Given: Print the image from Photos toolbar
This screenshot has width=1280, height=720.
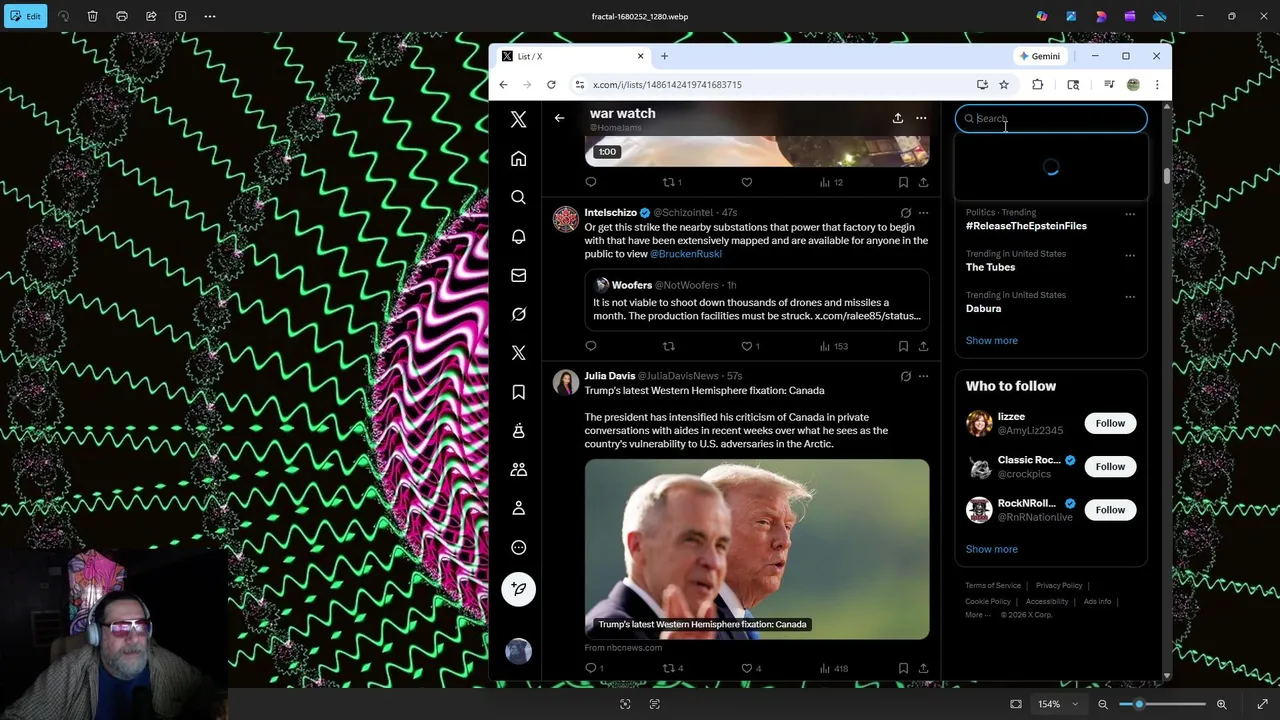Looking at the screenshot, I should coord(122,16).
